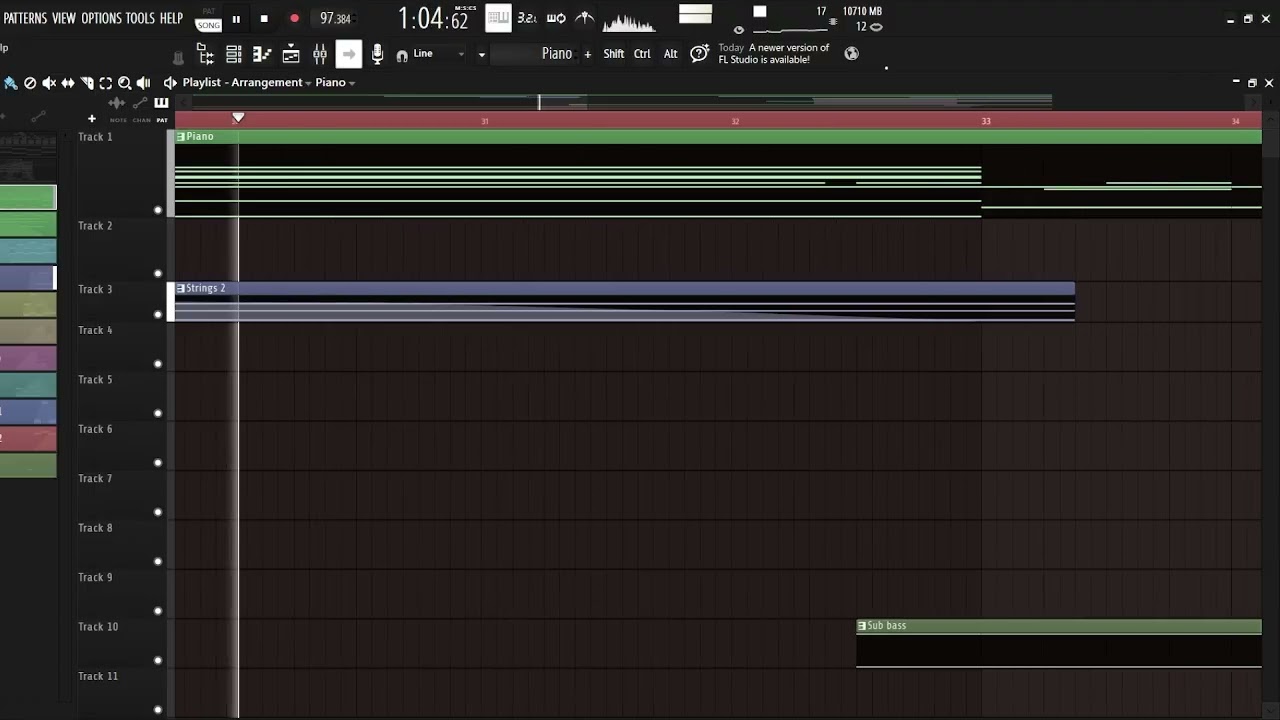Stop playback with the stop button
Screen dimensions: 1280x720
click(x=264, y=19)
